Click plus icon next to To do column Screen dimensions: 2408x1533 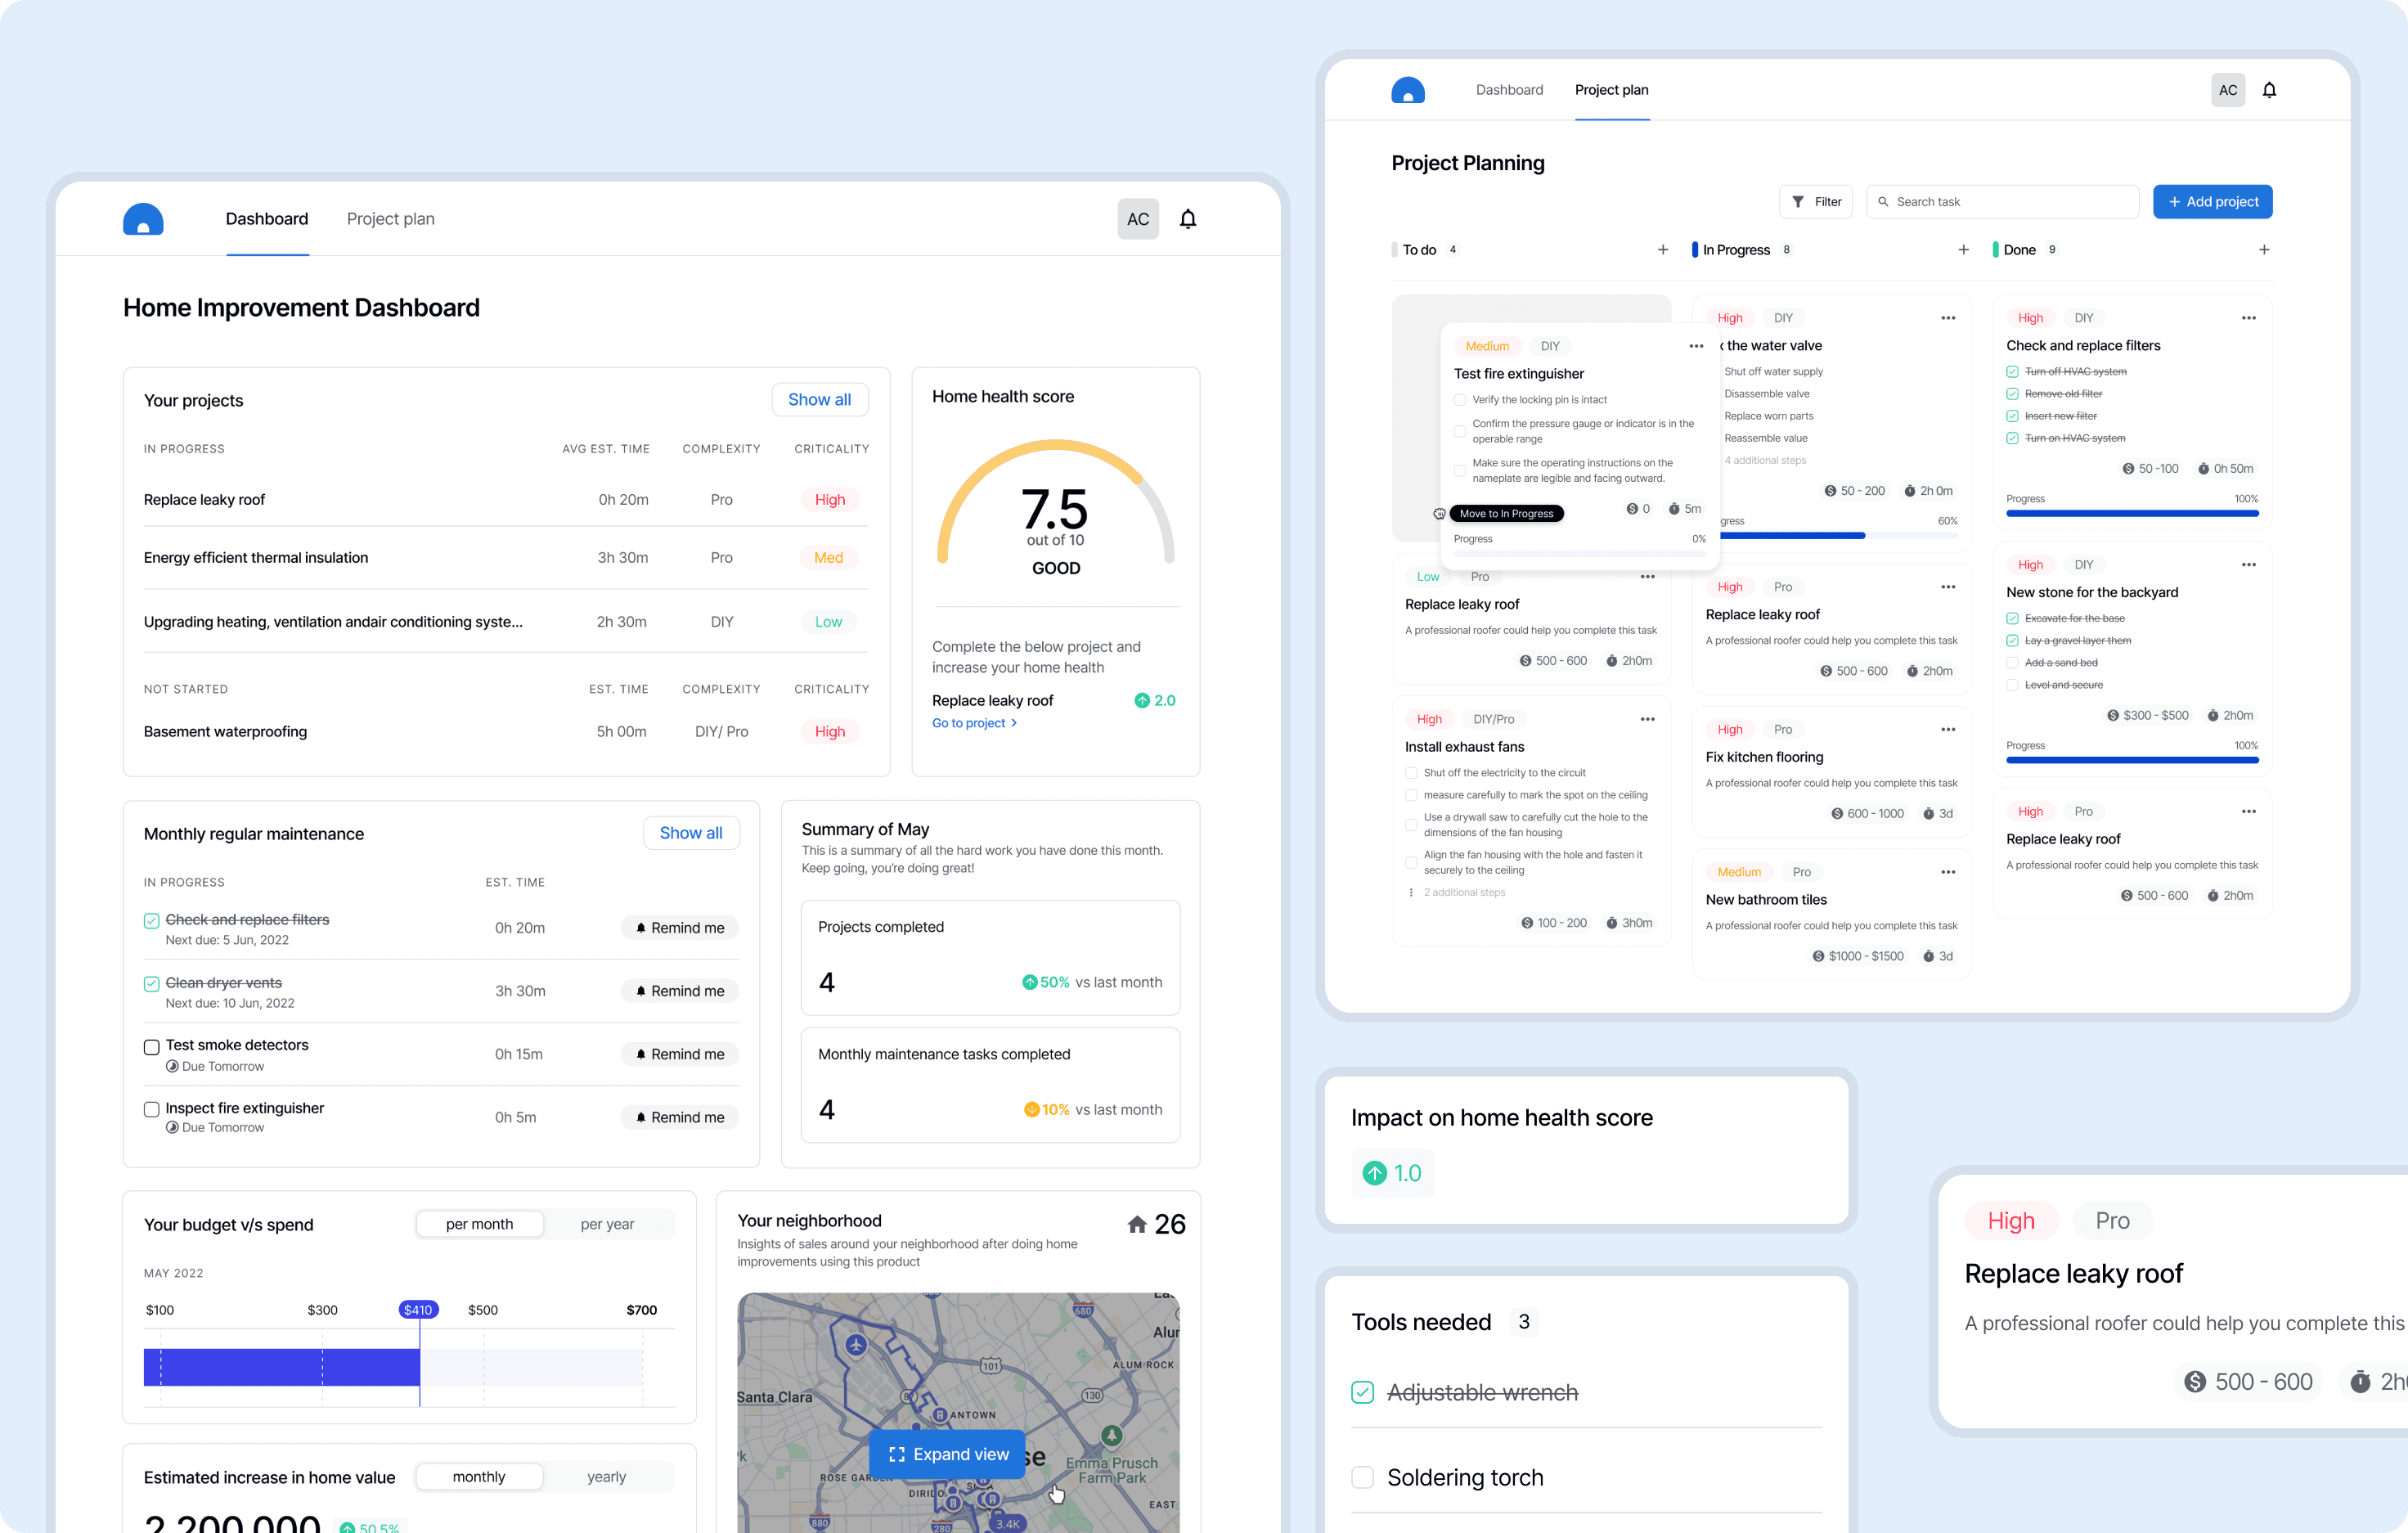1662,250
